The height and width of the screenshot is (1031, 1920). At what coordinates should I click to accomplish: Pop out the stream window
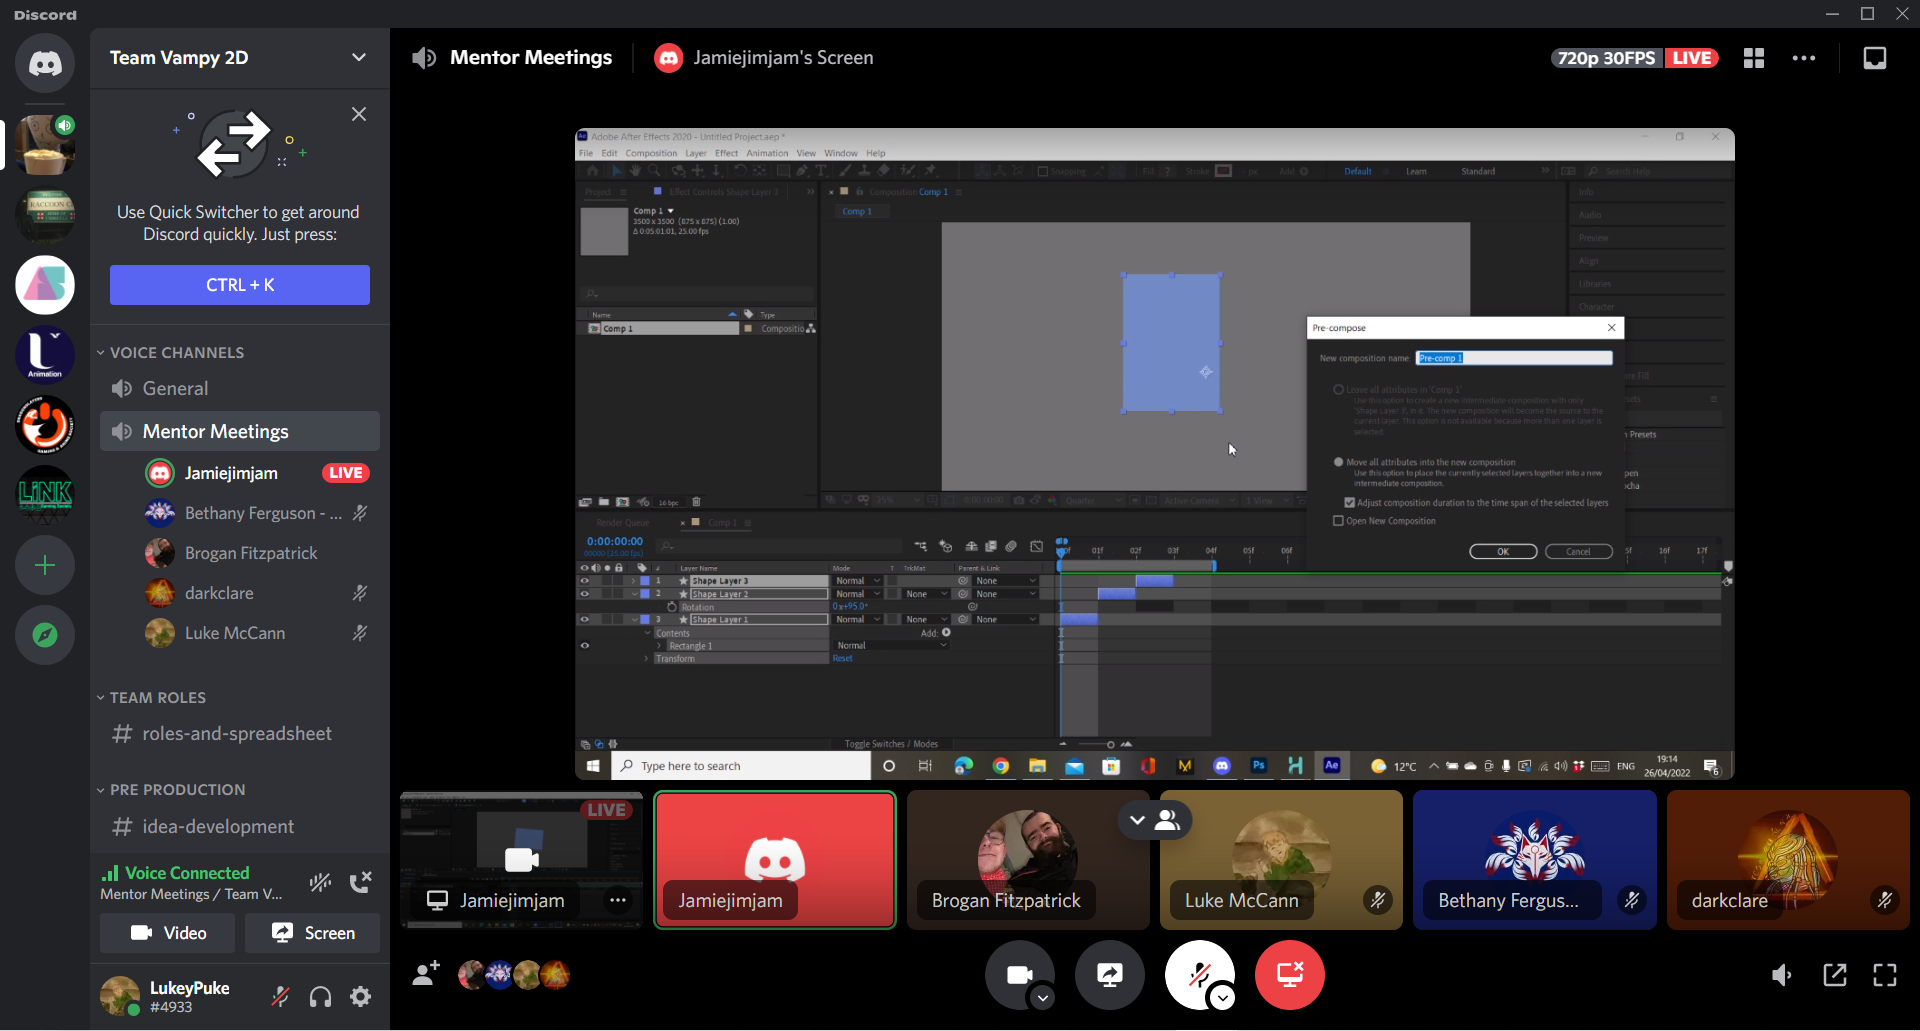pyautogui.click(x=1835, y=975)
